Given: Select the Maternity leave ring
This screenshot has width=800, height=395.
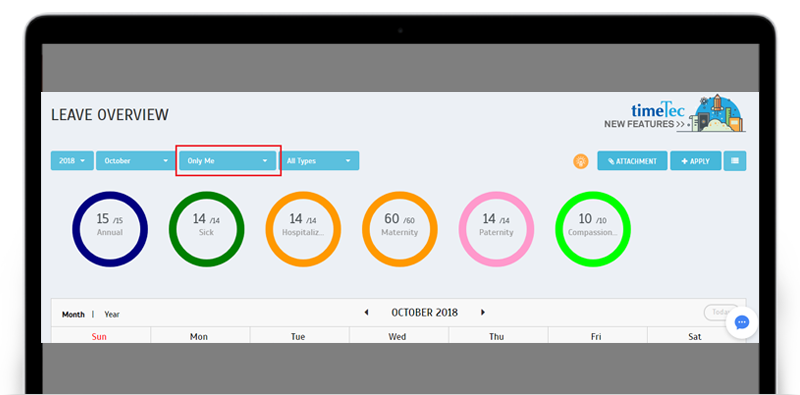Looking at the screenshot, I should click(x=399, y=229).
